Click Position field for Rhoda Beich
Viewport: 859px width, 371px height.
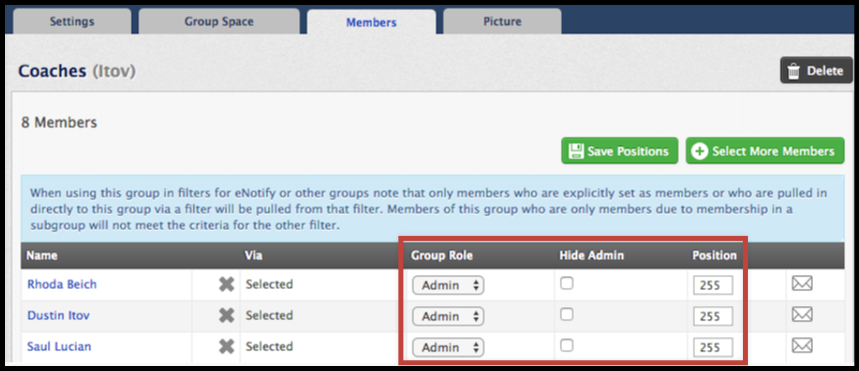point(713,286)
